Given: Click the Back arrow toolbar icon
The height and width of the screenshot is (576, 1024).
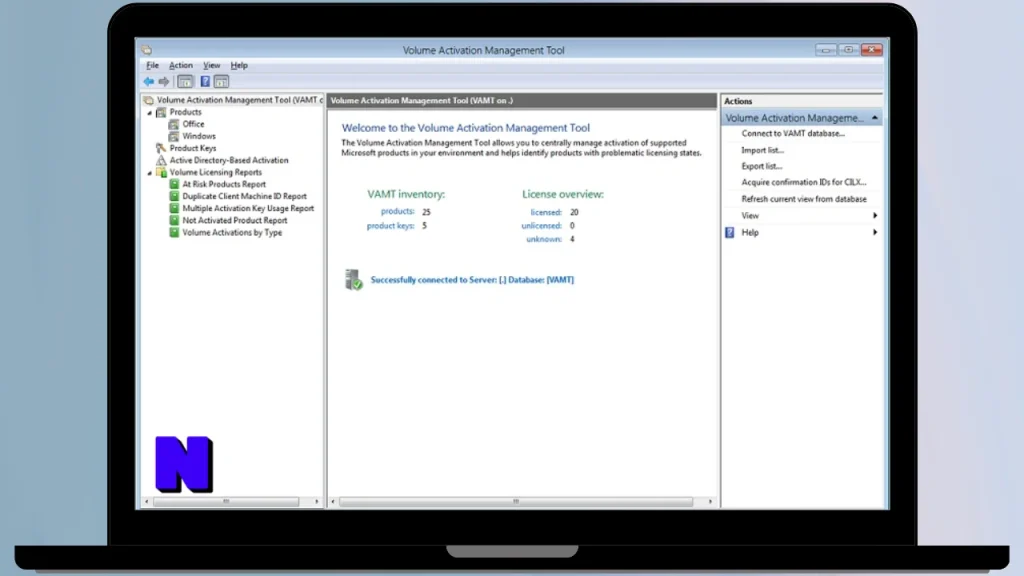Looking at the screenshot, I should click(149, 82).
